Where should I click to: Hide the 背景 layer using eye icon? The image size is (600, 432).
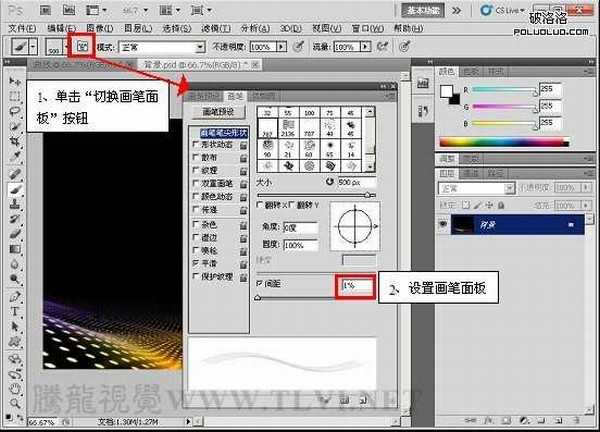(443, 224)
